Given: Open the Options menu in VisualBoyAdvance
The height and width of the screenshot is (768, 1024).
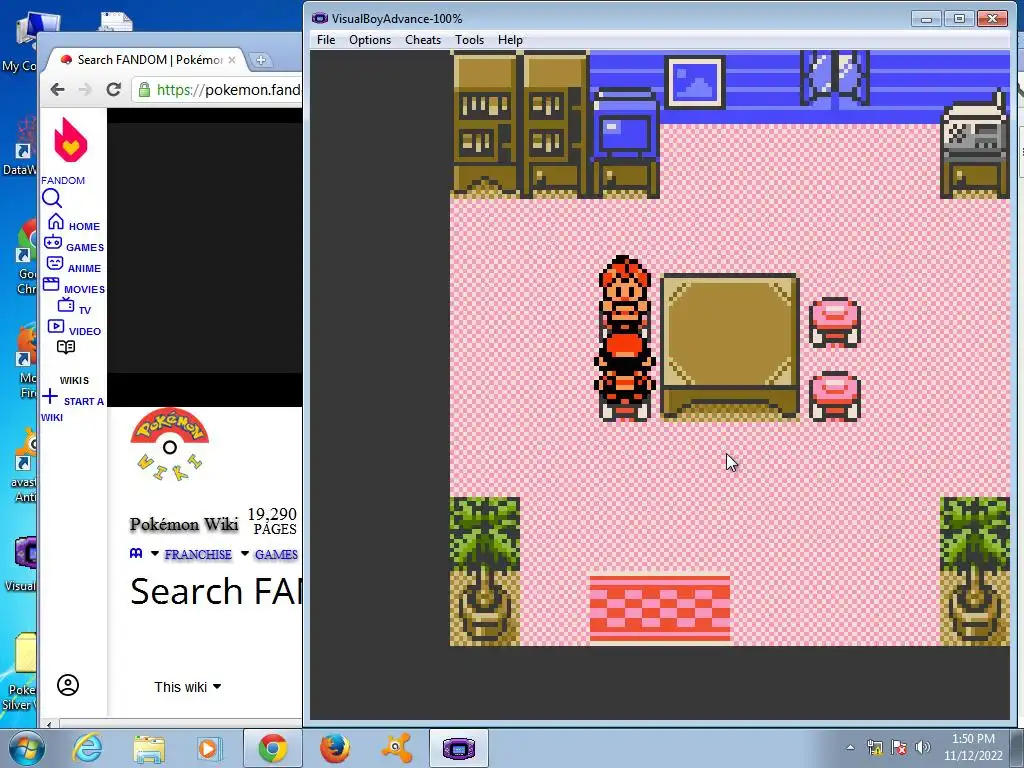Looking at the screenshot, I should [x=370, y=40].
